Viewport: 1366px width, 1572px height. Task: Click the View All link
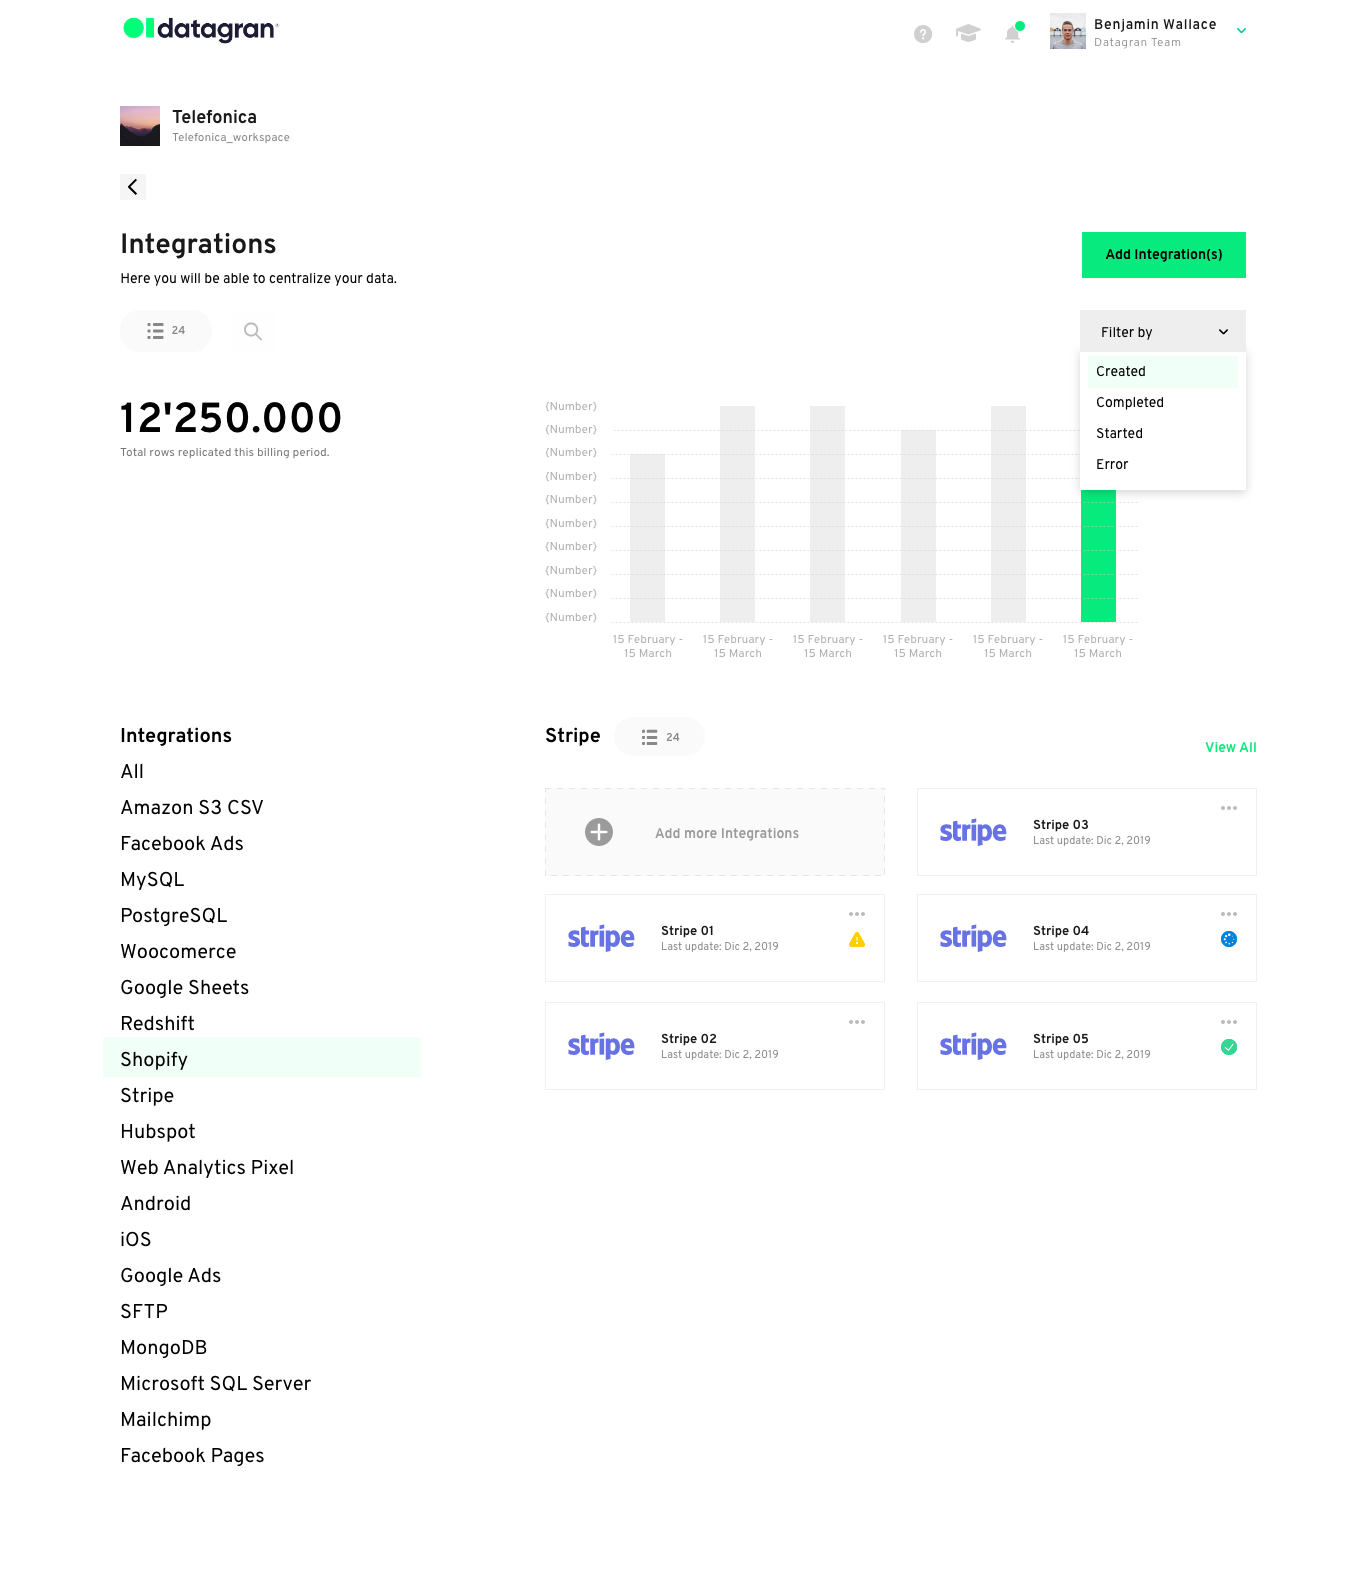coord(1231,747)
